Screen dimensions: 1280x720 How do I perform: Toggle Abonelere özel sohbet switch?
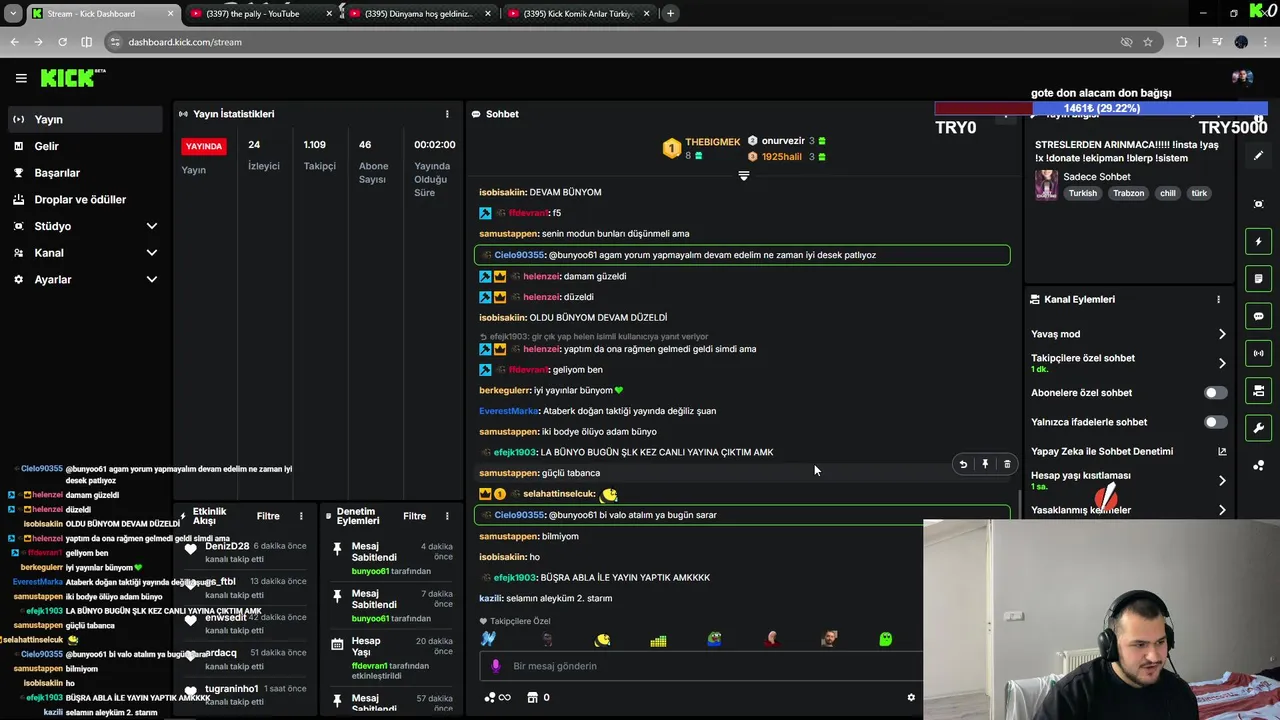pyautogui.click(x=1215, y=393)
